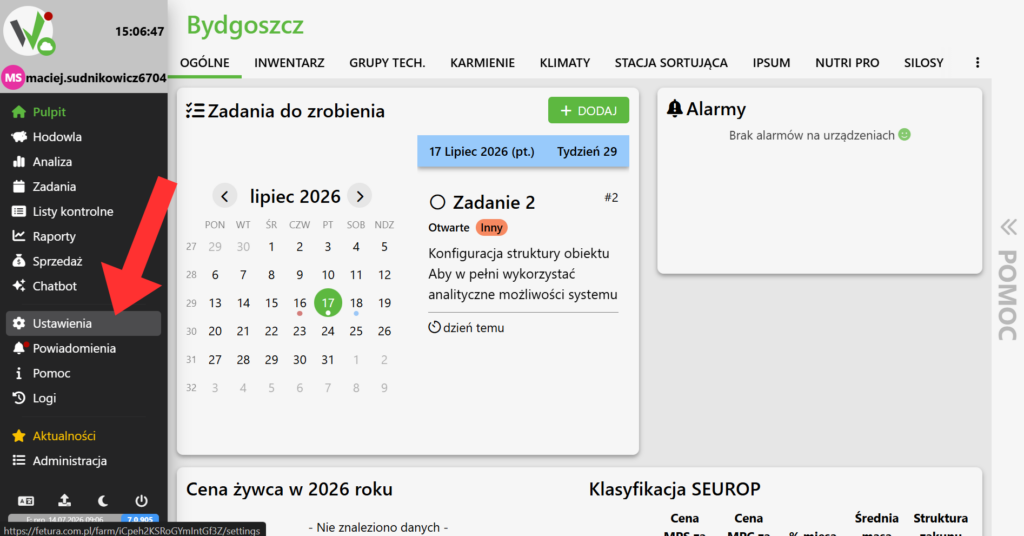The width and height of the screenshot is (1024, 536).
Task: Expand the POMOC side panel
Action: tap(1008, 281)
